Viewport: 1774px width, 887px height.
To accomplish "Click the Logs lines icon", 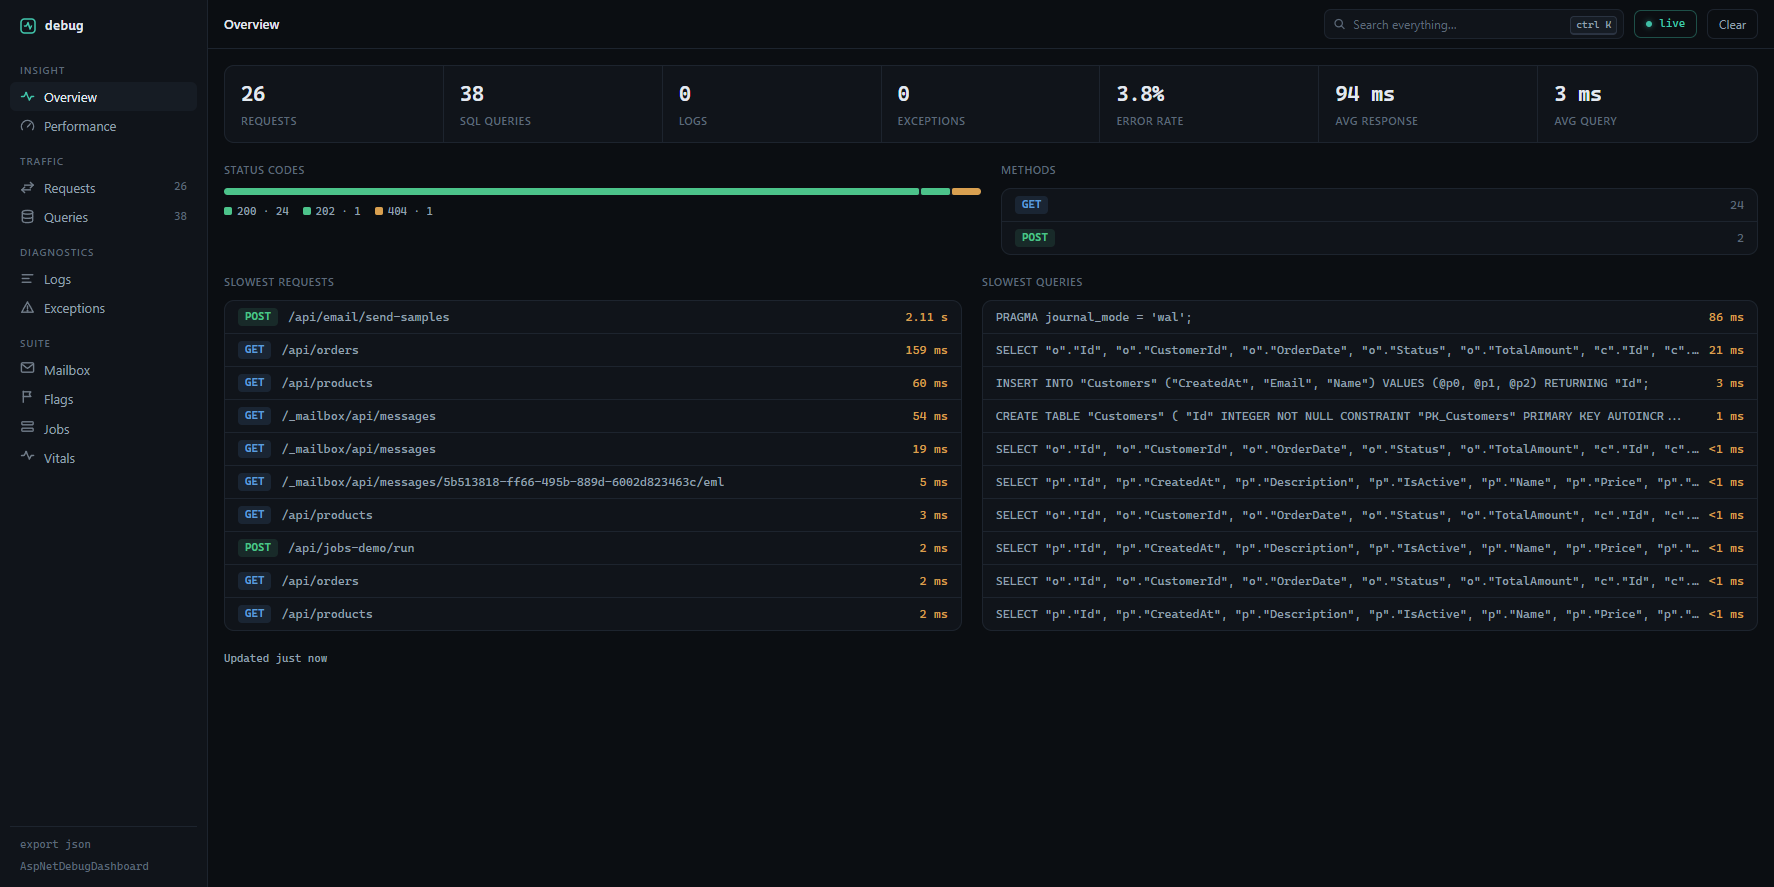I will pos(28,279).
